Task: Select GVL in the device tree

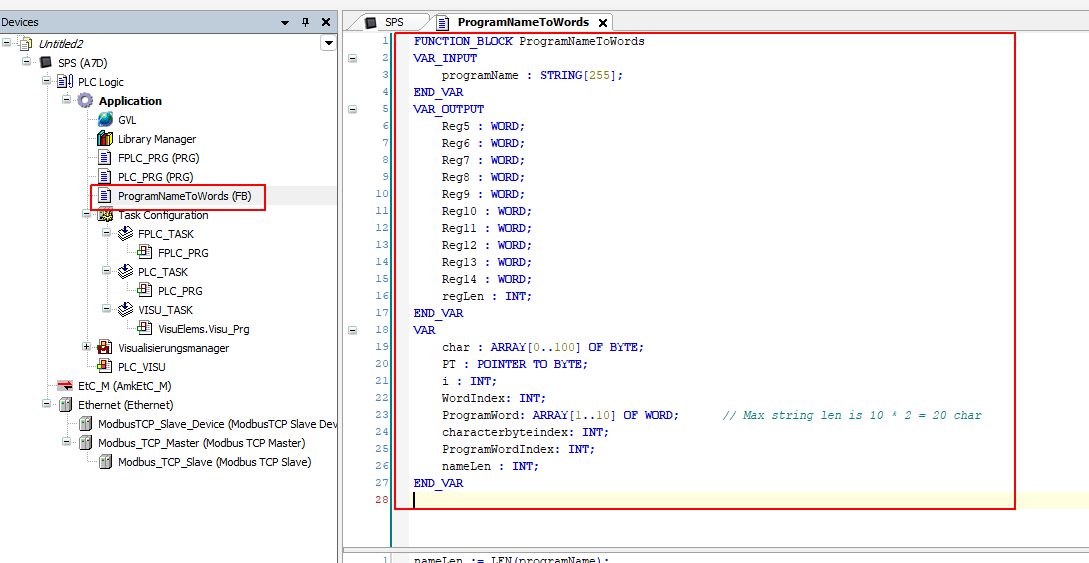Action: pyautogui.click(x=127, y=120)
